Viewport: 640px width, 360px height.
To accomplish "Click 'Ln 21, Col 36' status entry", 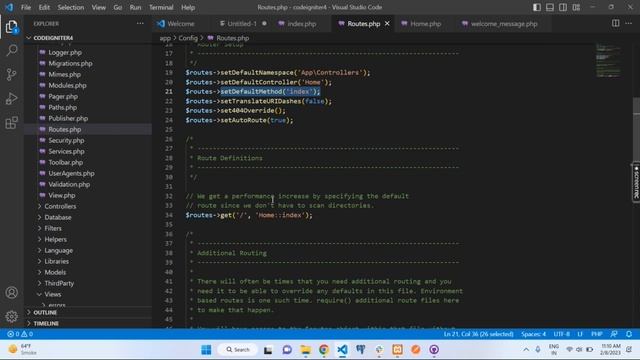I will (478, 334).
